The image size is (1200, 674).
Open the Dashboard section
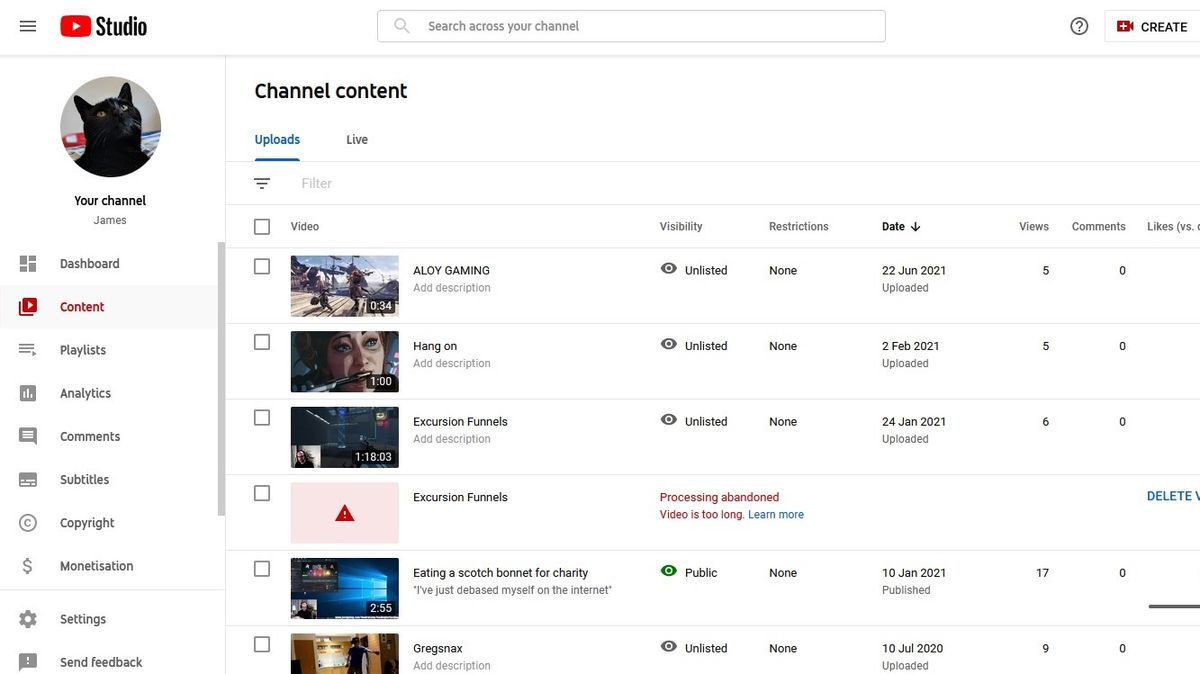(89, 263)
